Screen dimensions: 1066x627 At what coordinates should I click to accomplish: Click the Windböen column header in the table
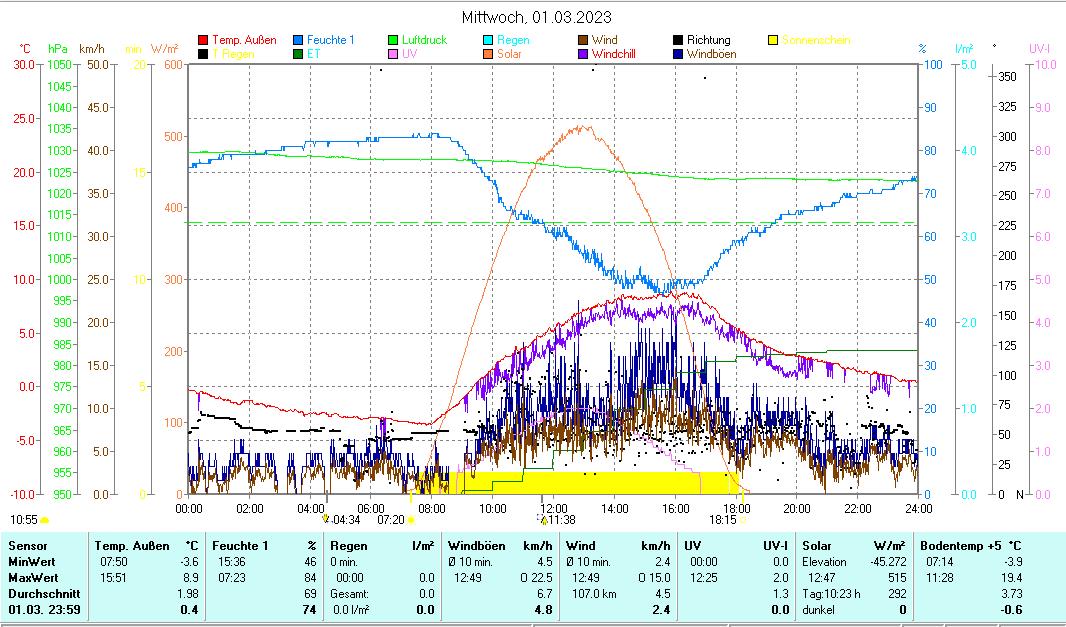tap(477, 546)
